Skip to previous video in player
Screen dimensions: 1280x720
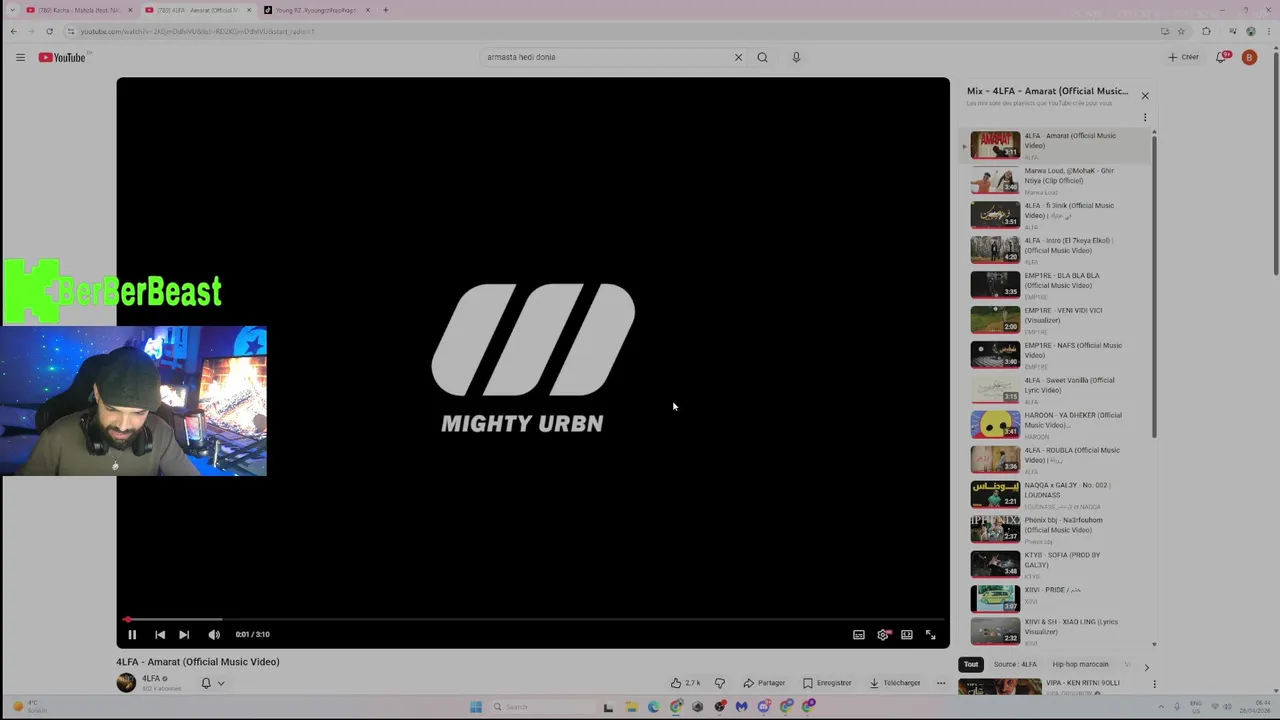click(160, 634)
